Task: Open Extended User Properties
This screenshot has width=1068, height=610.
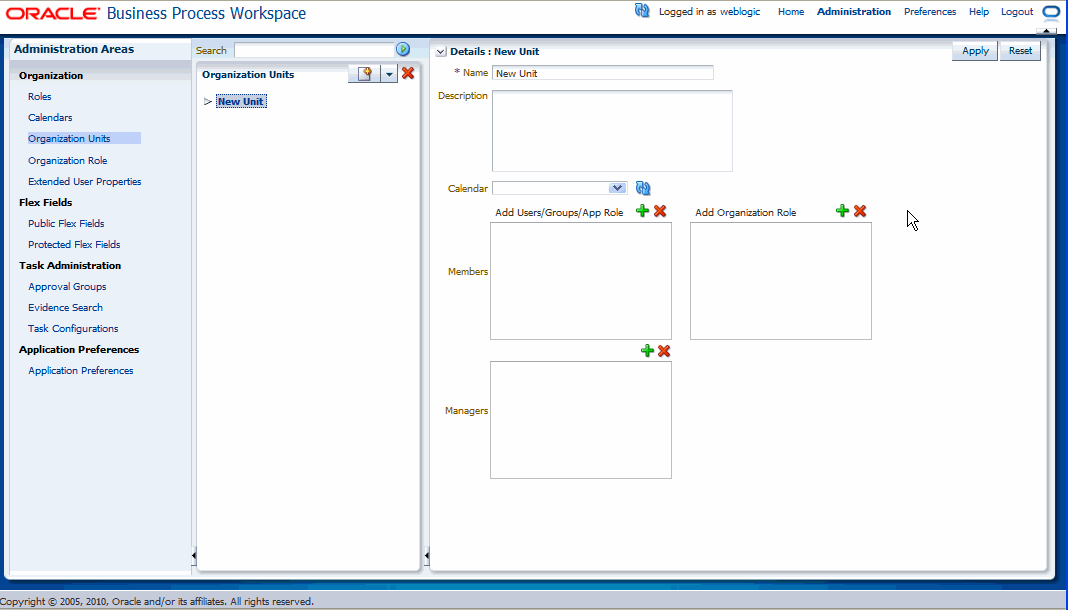Action: pos(84,182)
